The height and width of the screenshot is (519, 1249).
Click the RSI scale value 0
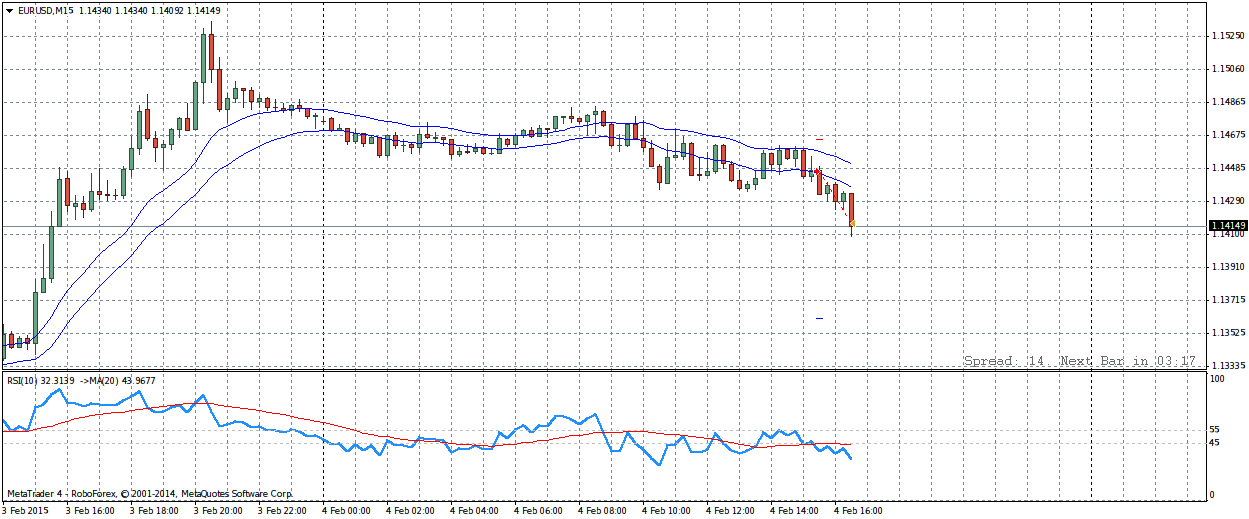tap(1212, 495)
